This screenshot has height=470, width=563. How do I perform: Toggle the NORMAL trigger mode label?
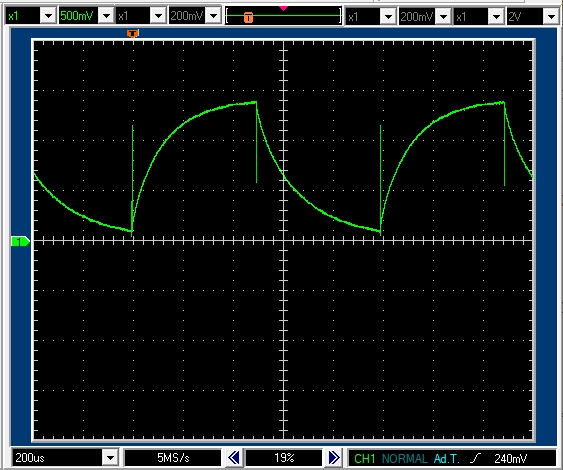point(404,459)
